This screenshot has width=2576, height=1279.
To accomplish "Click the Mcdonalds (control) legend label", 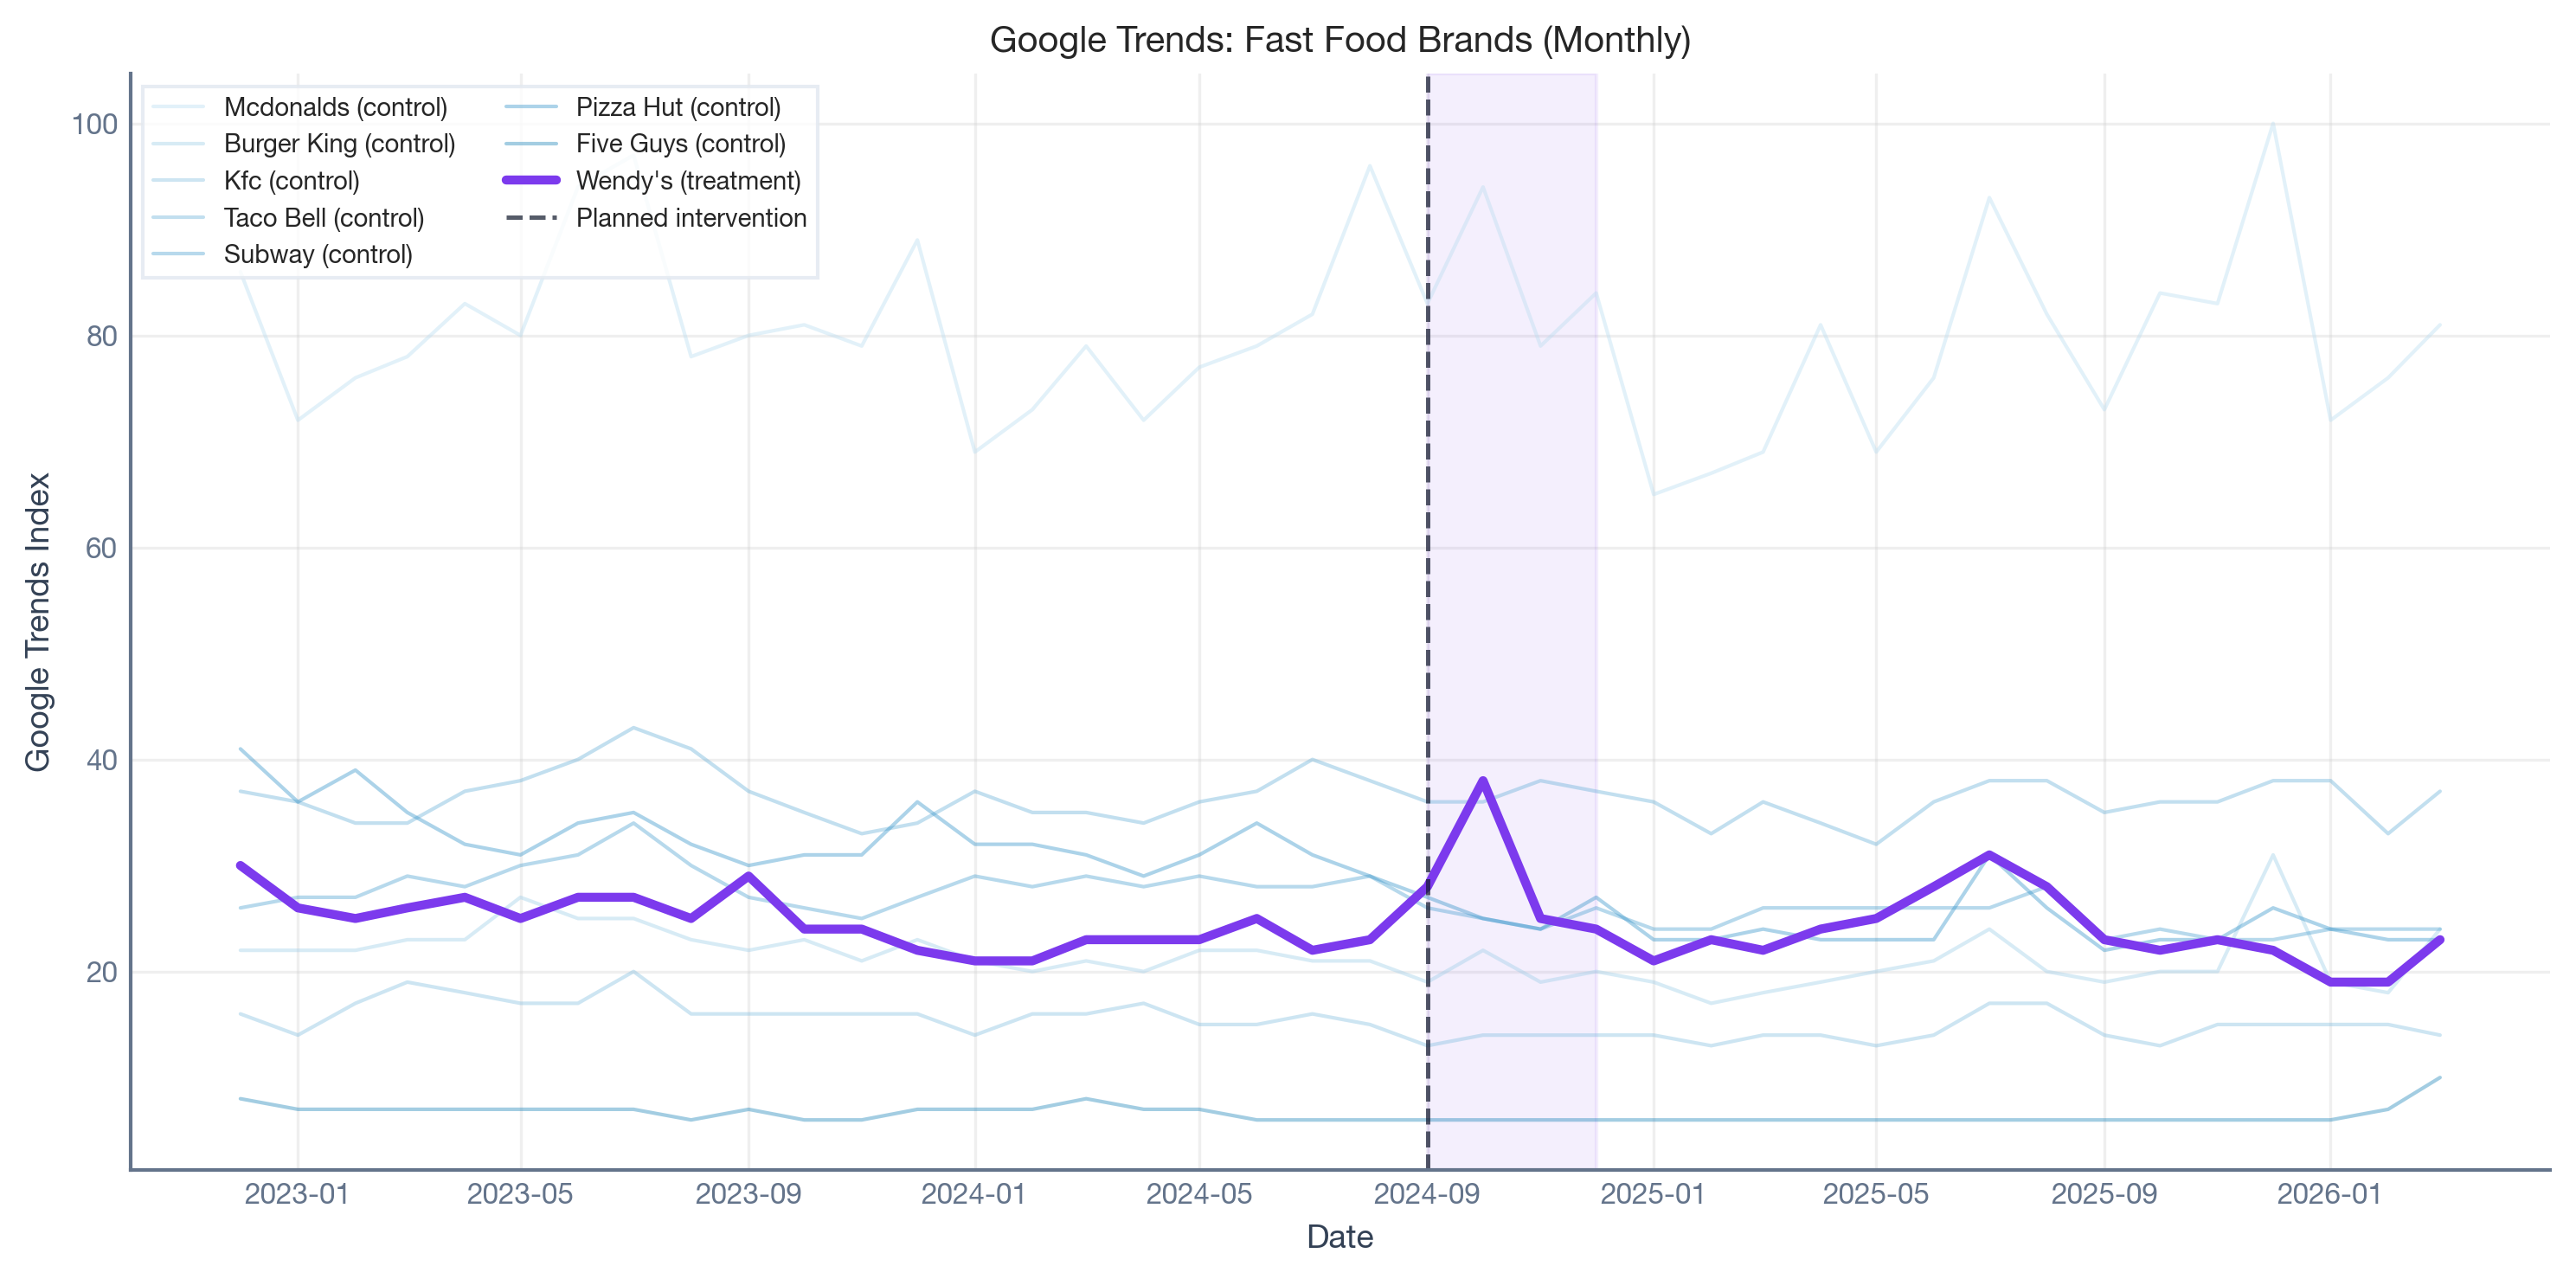I will 335,107.
